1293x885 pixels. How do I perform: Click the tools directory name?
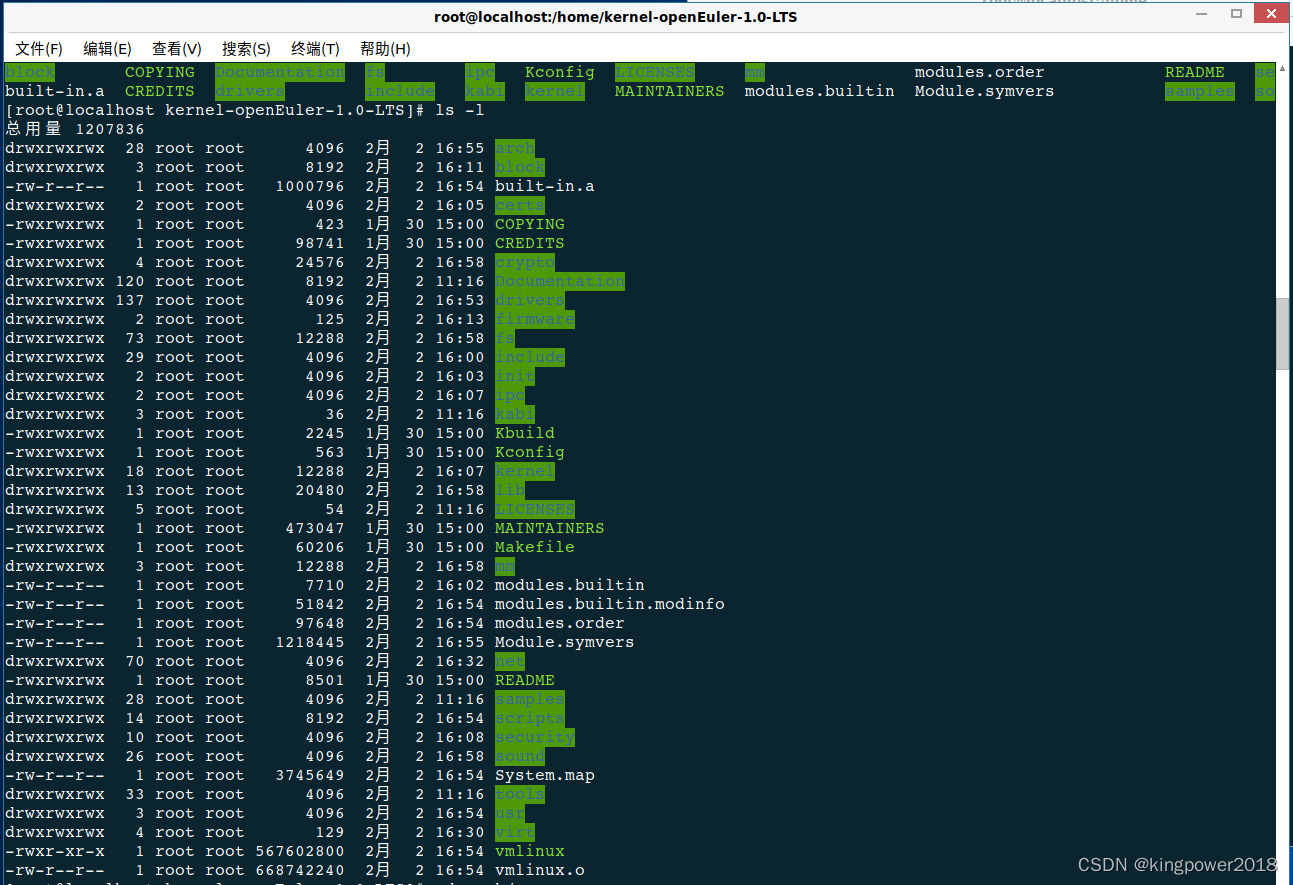click(519, 794)
